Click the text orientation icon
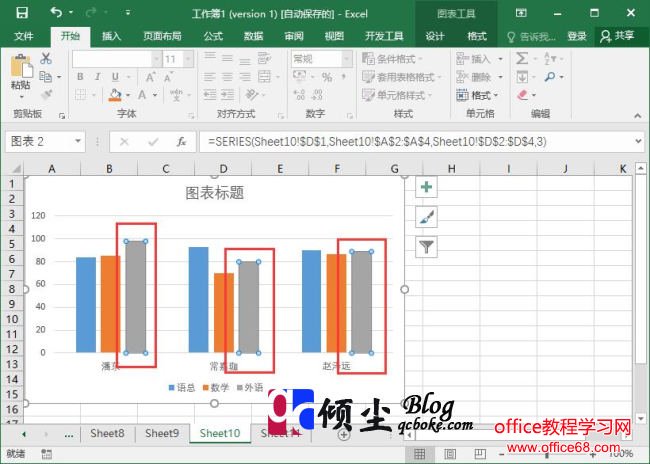This screenshot has height=464, width=650. (x=251, y=95)
